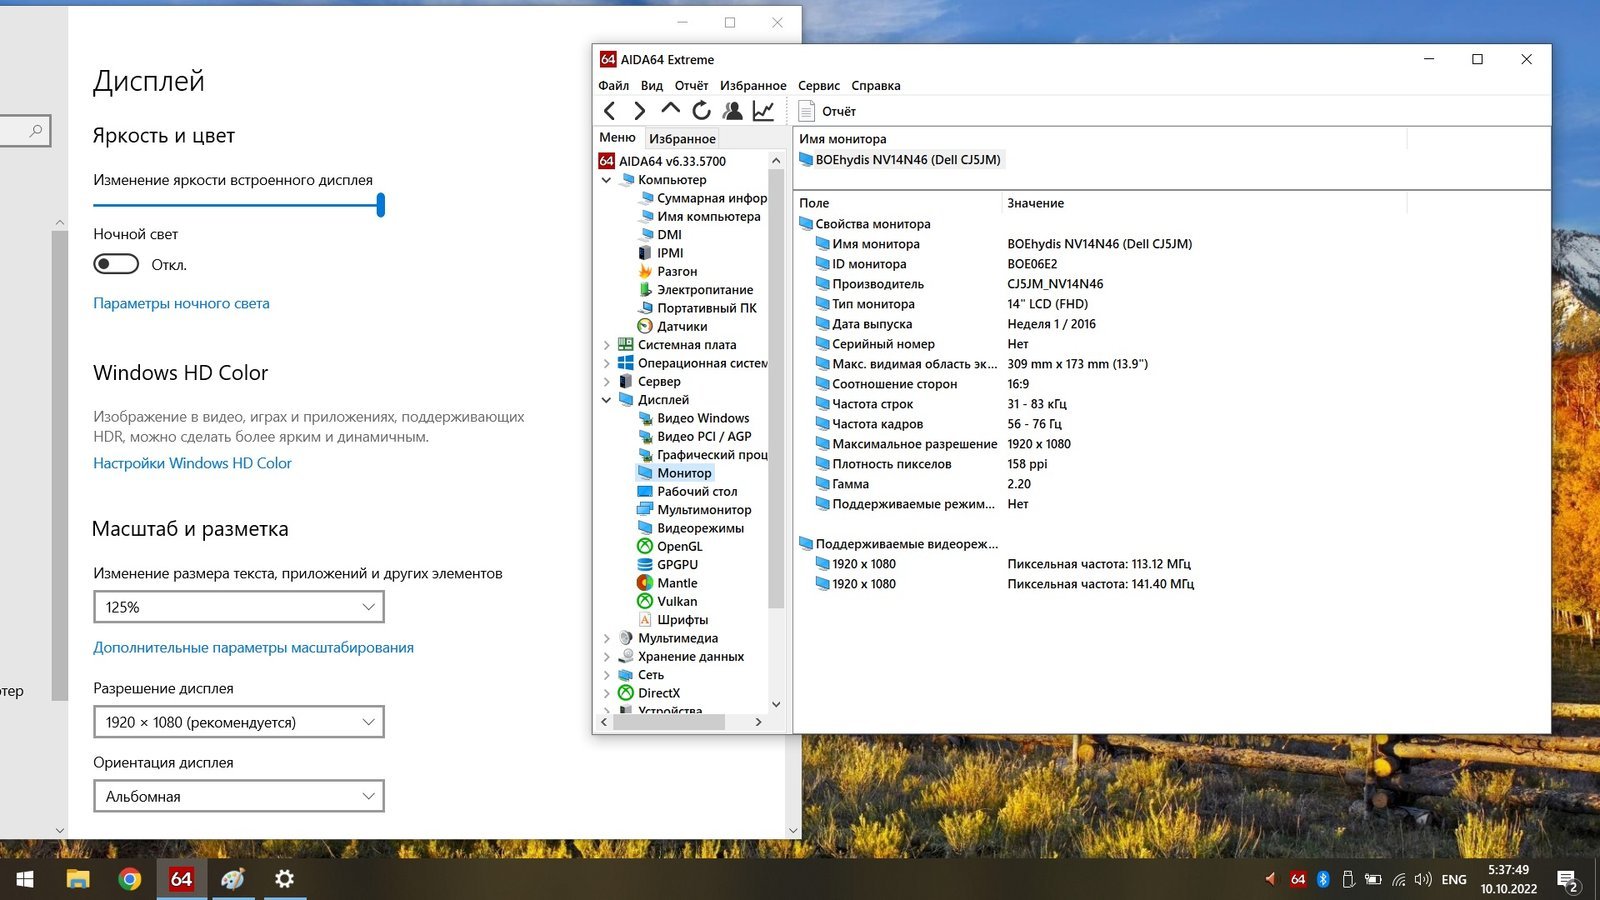Expand the Сервер tree node
This screenshot has height=900, width=1600.
(606, 381)
